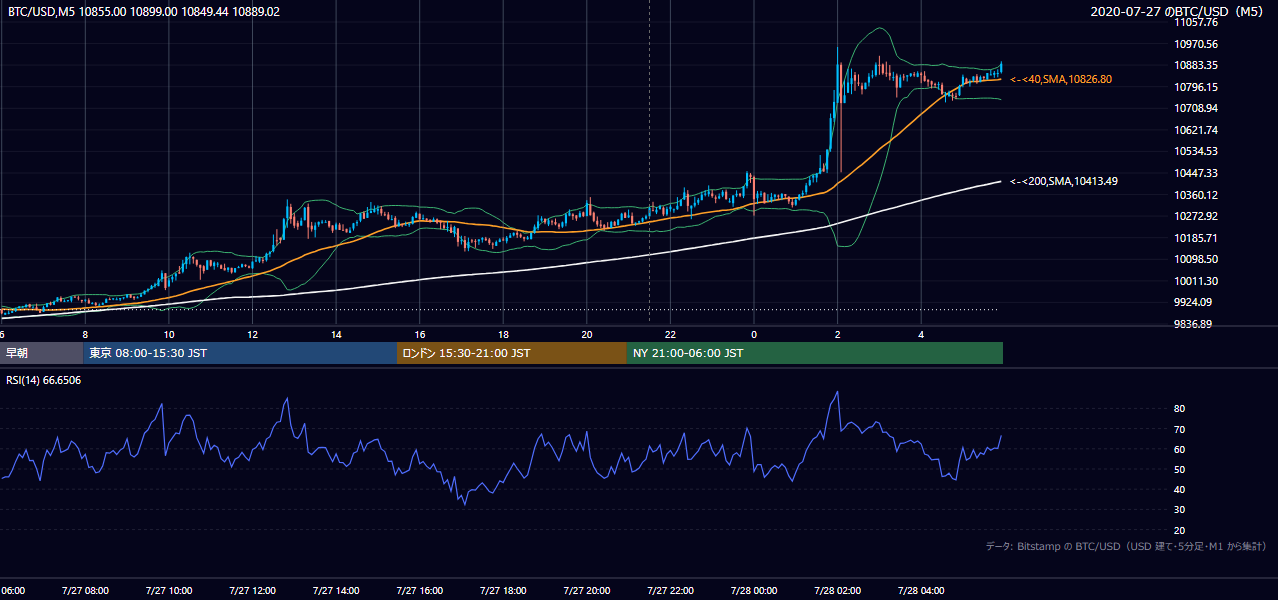This screenshot has height=600, width=1278.
Task: Click RSI axis level 50
Action: 1179,469
